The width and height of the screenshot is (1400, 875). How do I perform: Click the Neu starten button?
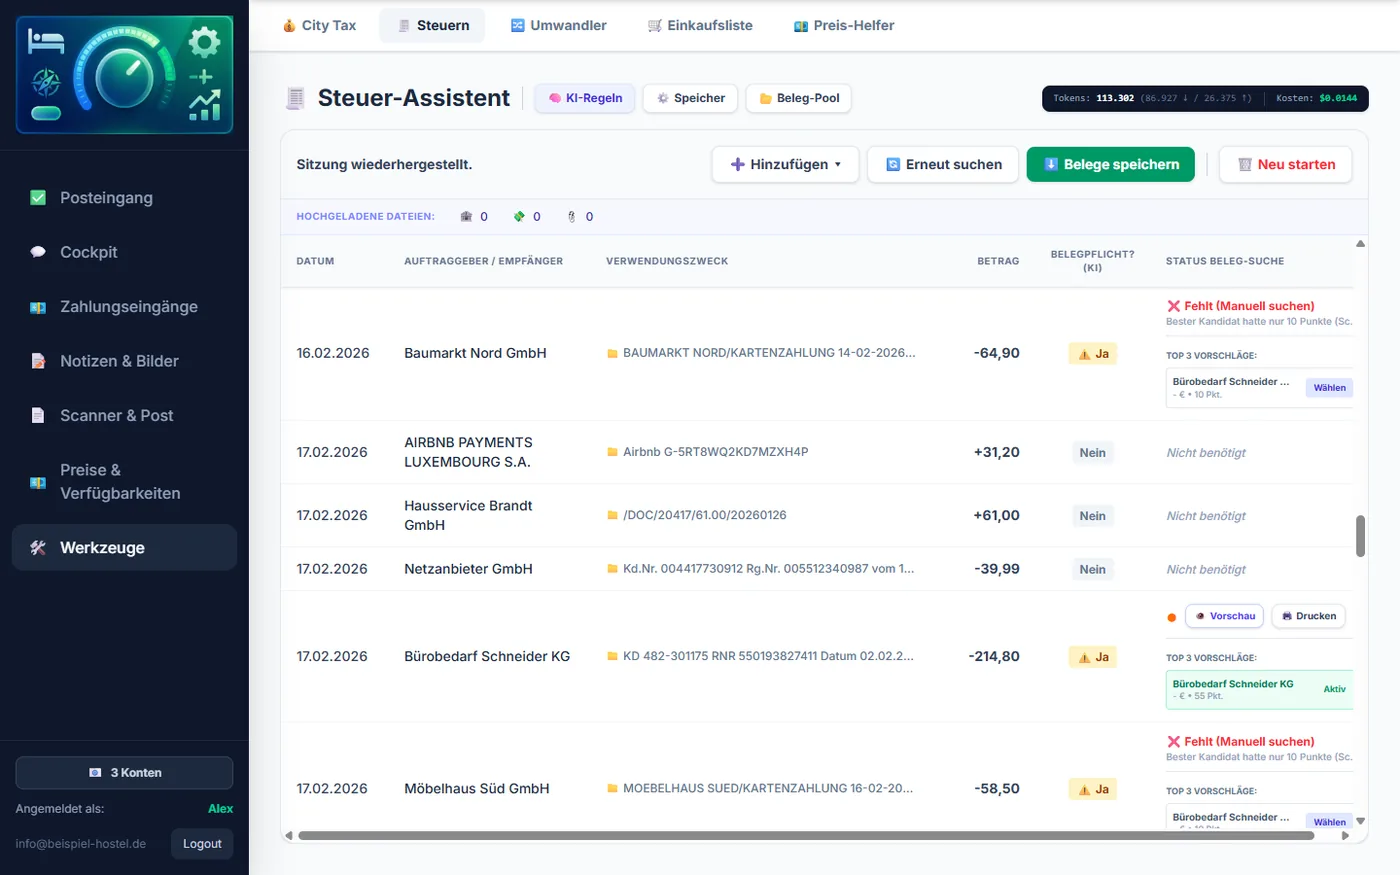click(1286, 165)
